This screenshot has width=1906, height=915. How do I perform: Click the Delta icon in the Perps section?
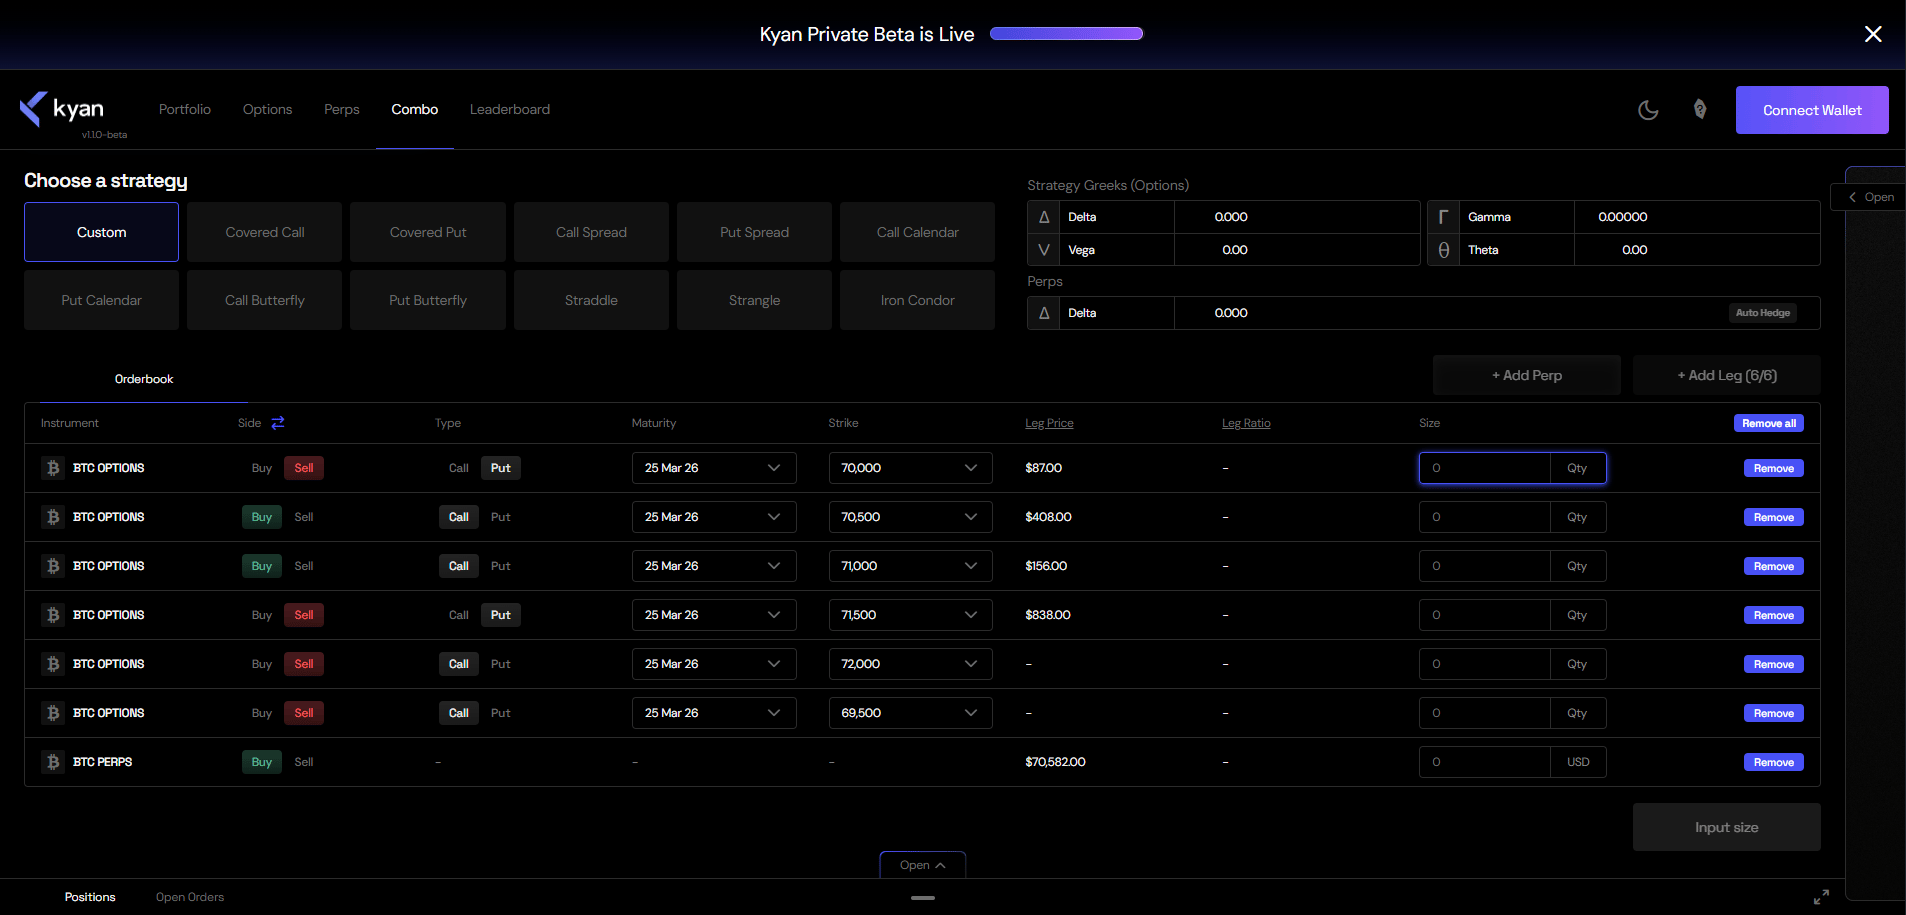(x=1044, y=313)
